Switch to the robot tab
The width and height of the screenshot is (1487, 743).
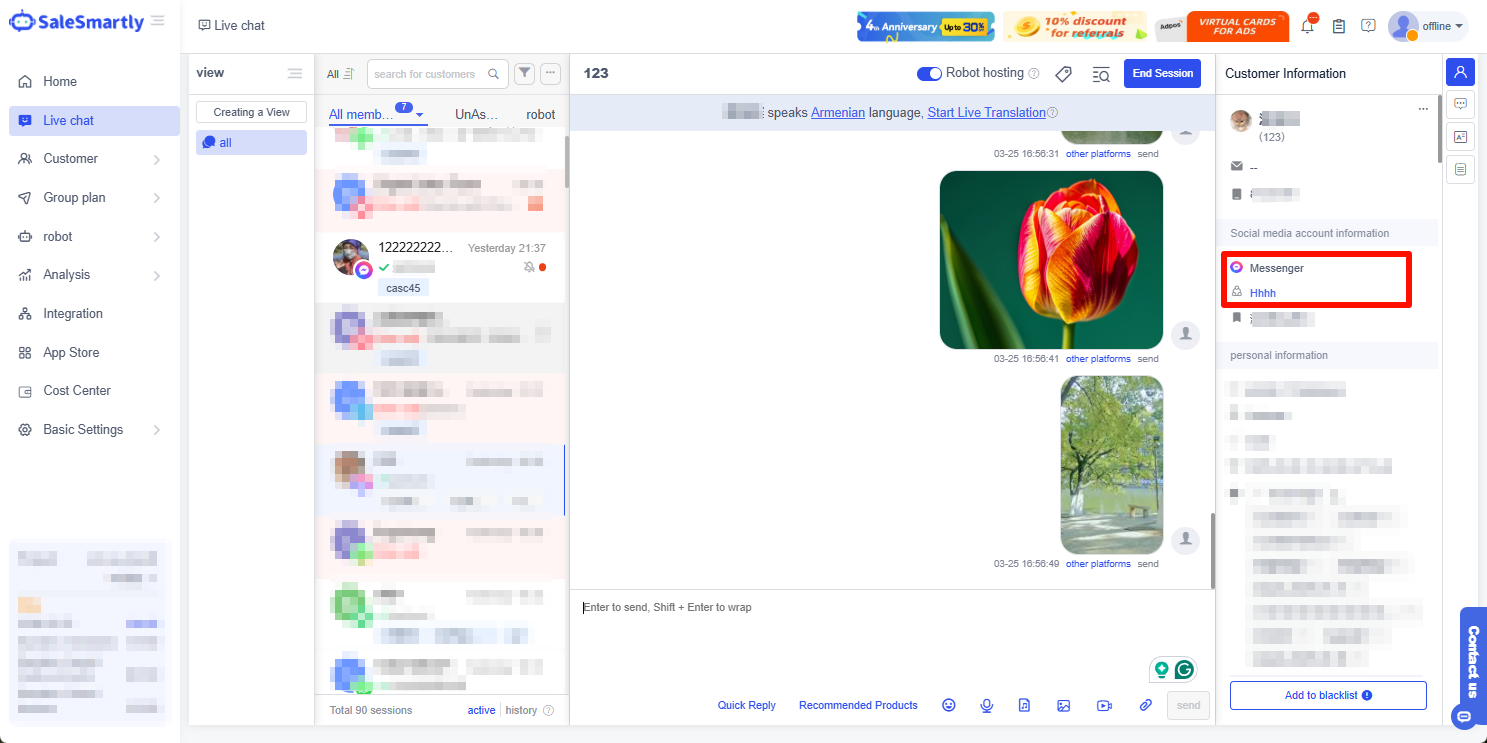541,115
